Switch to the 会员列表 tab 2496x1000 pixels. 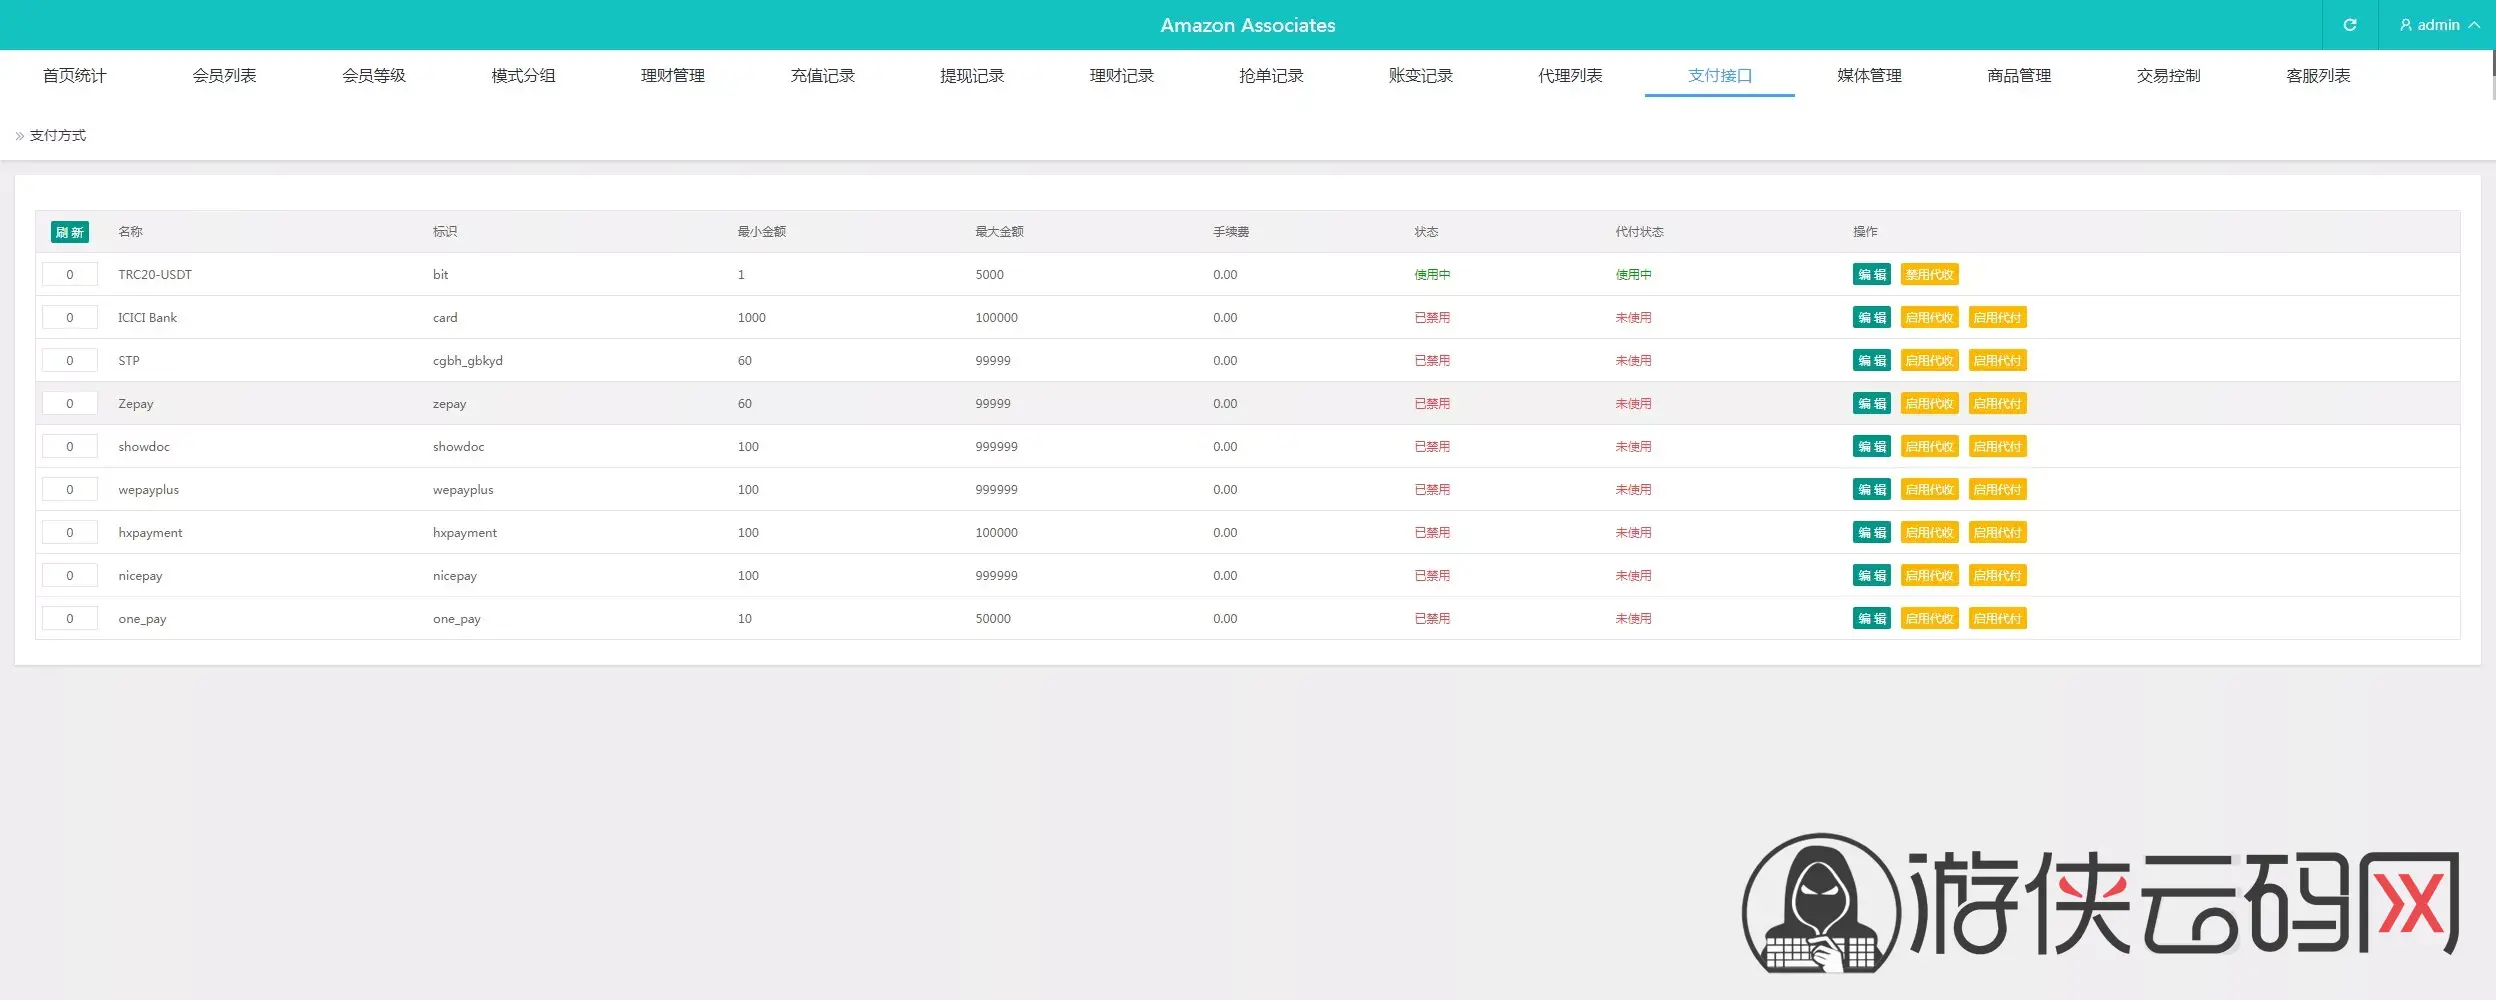[225, 75]
